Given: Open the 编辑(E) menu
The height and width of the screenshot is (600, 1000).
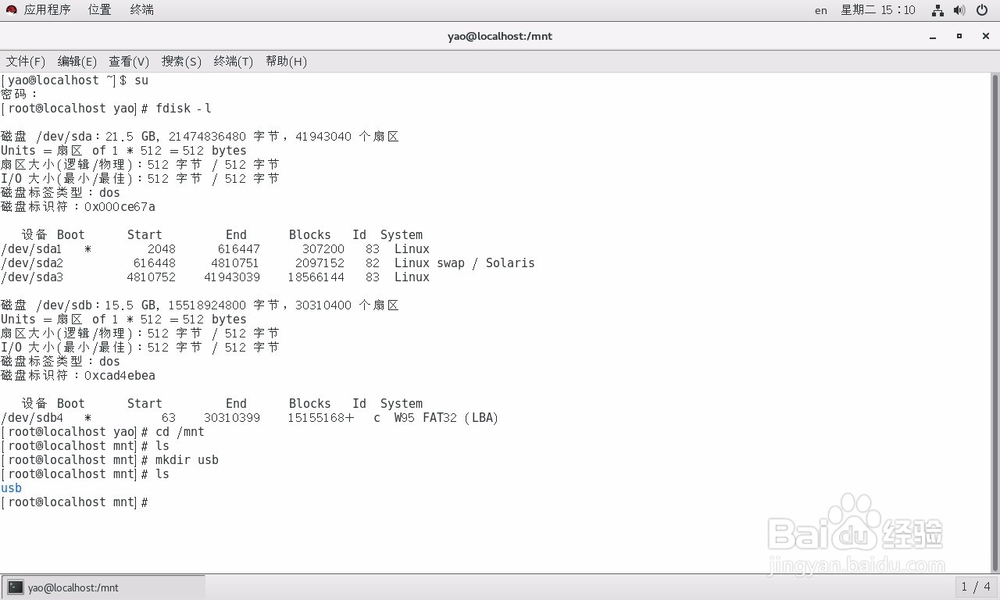Looking at the screenshot, I should click(x=77, y=61).
